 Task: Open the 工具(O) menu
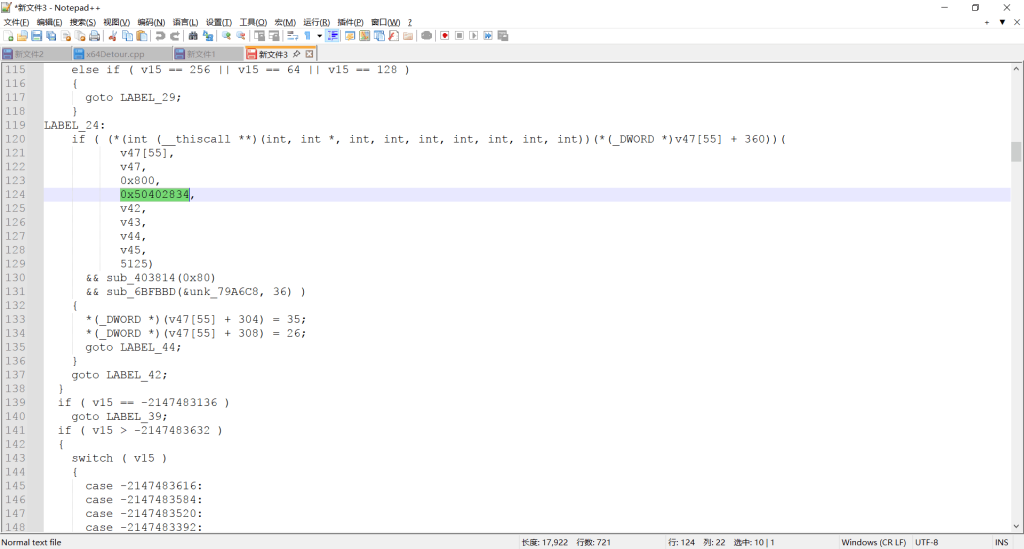pyautogui.click(x=253, y=22)
